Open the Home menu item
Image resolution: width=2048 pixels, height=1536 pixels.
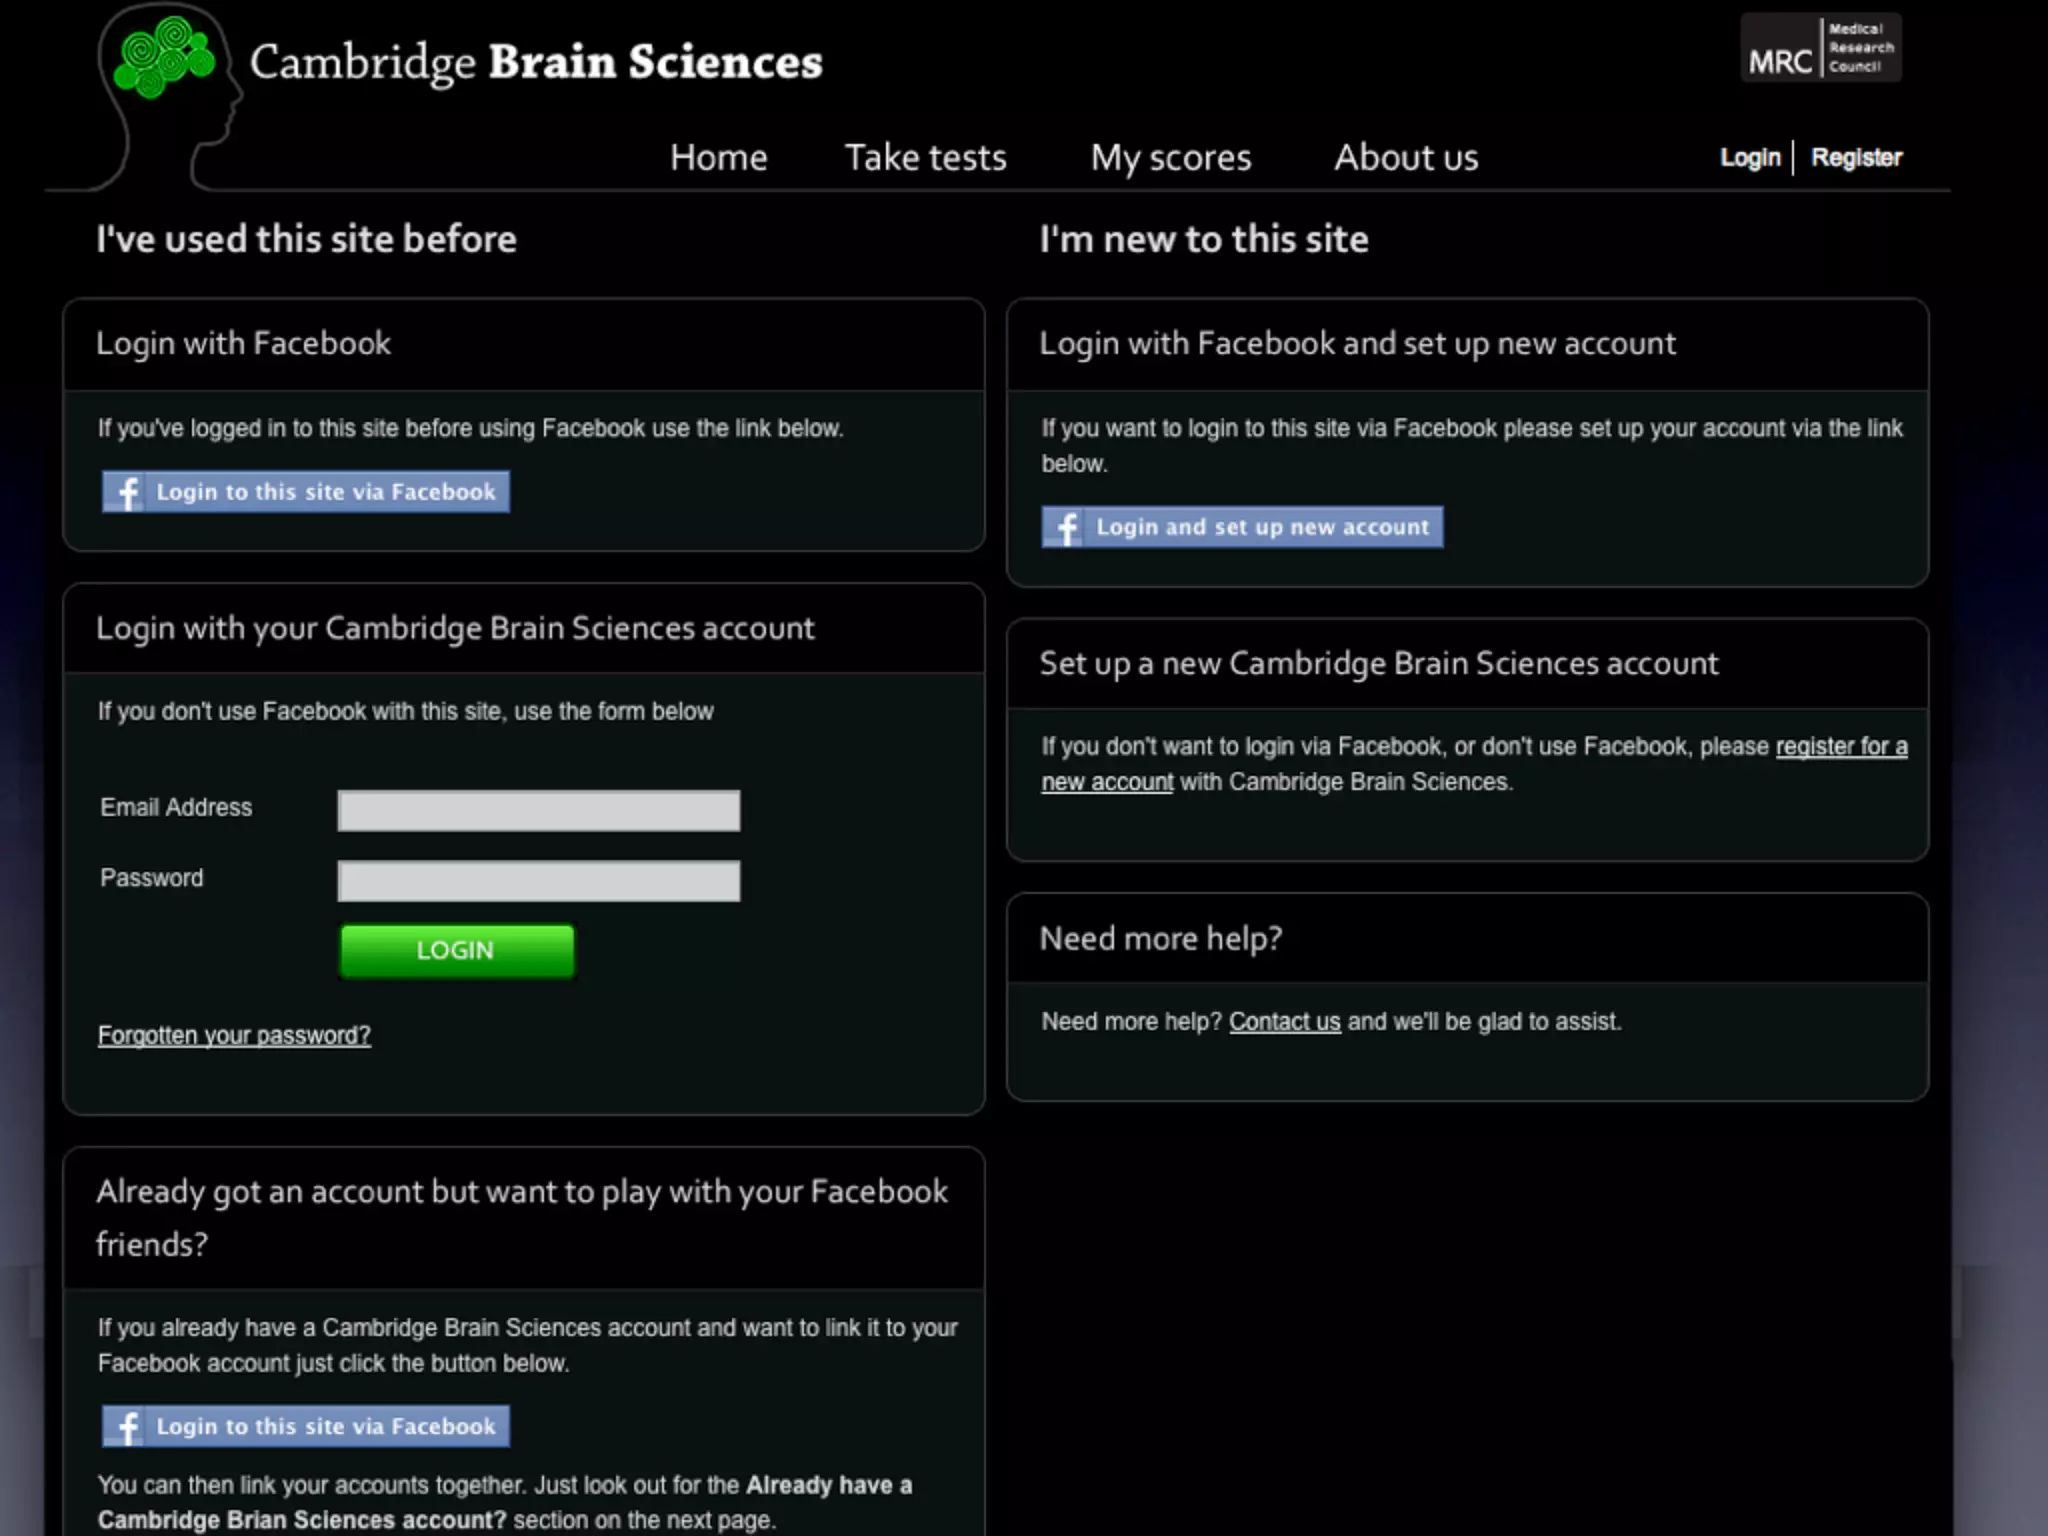tap(718, 158)
